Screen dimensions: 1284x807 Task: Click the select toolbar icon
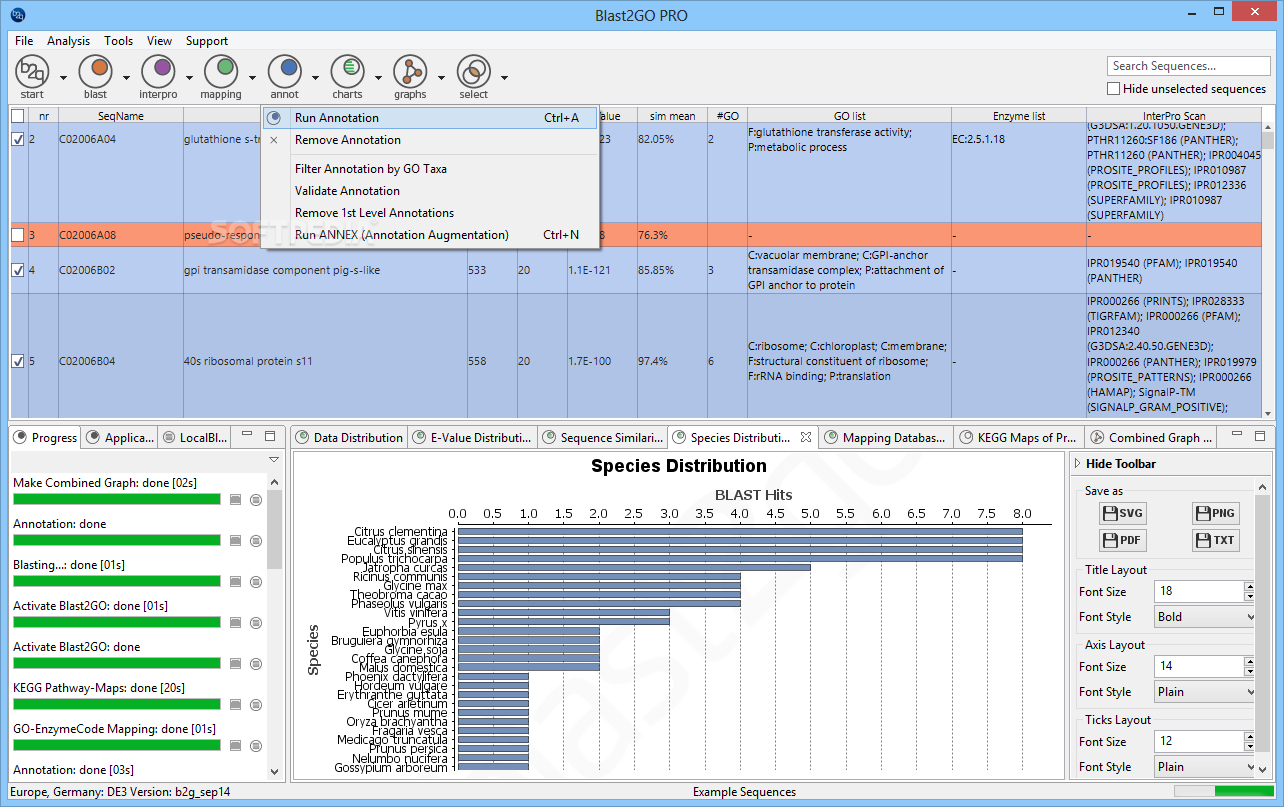474,71
